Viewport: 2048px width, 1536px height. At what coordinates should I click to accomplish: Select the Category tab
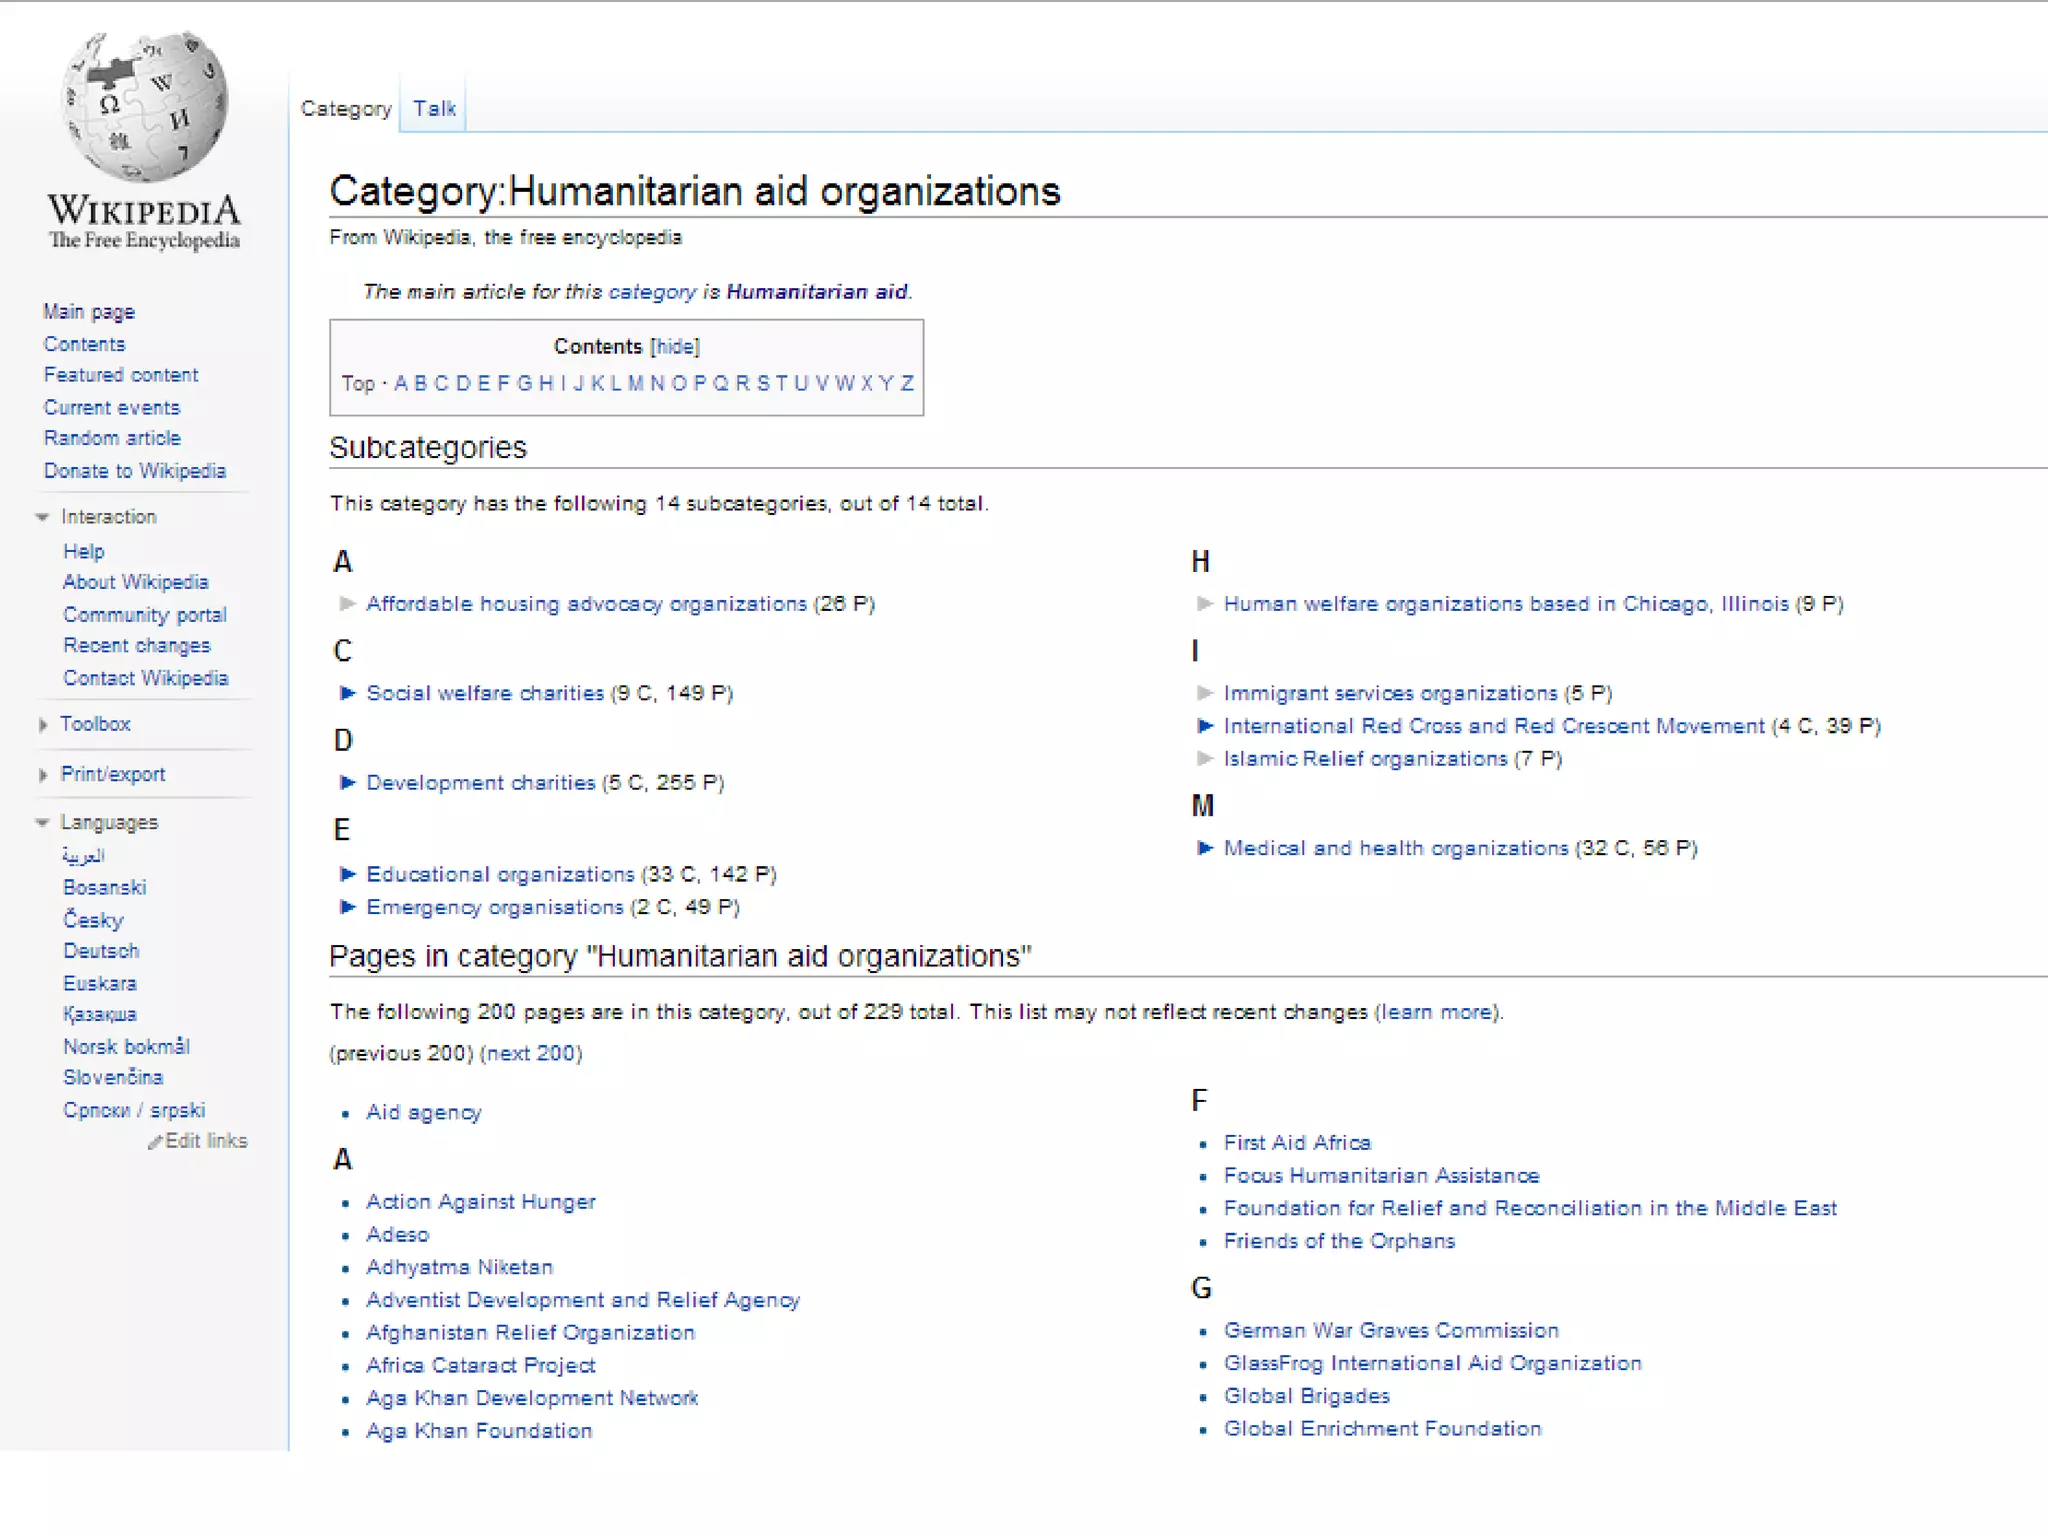[x=346, y=108]
